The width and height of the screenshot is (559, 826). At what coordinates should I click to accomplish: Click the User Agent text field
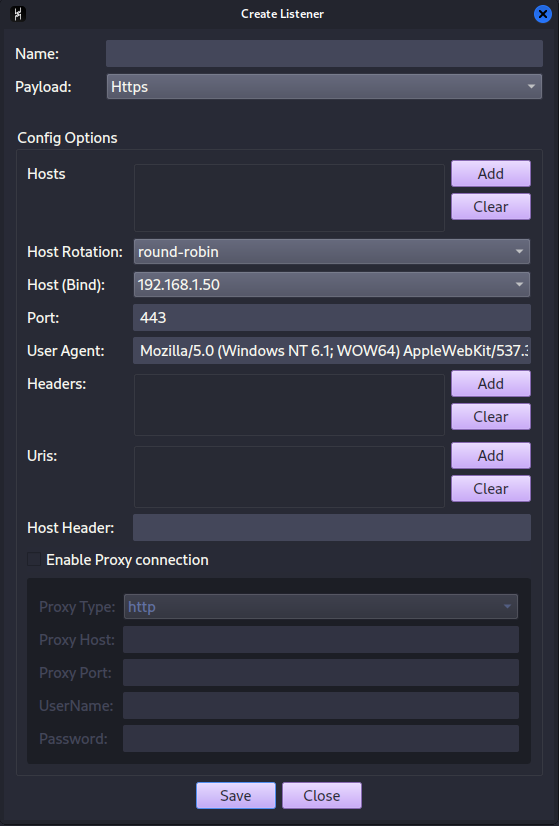point(331,351)
